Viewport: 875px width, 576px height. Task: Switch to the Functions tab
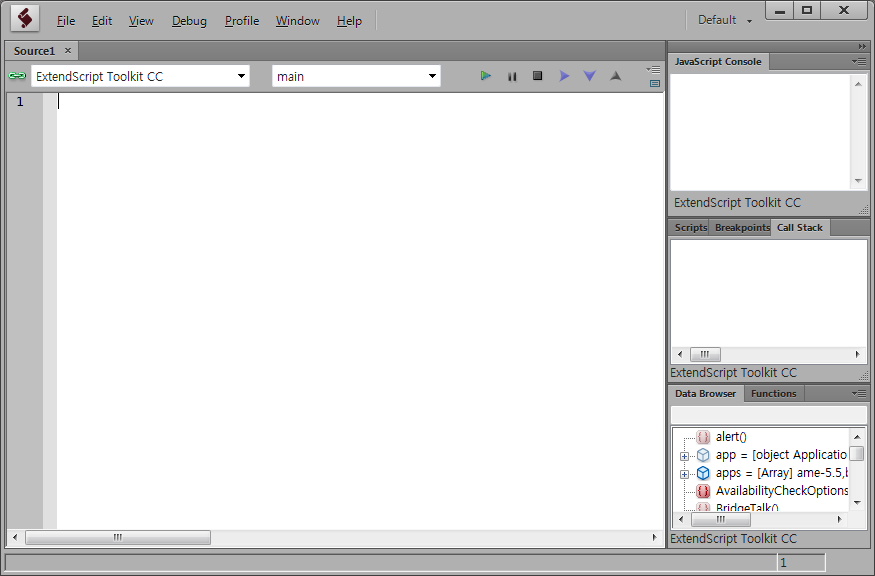[773, 393]
